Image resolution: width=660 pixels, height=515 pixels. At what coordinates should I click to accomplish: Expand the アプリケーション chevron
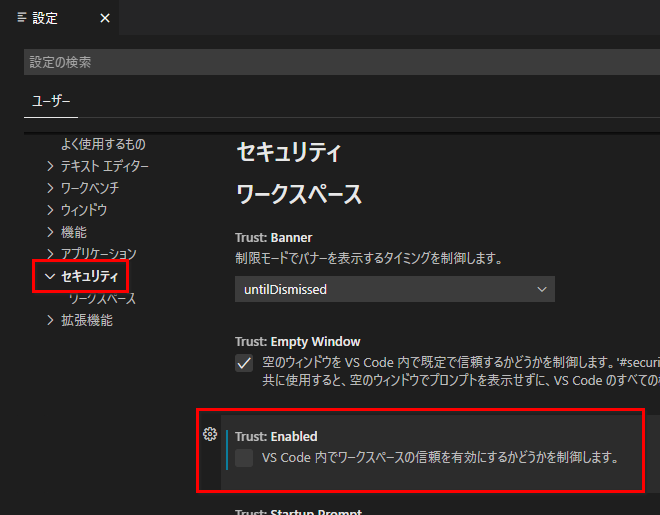point(51,254)
